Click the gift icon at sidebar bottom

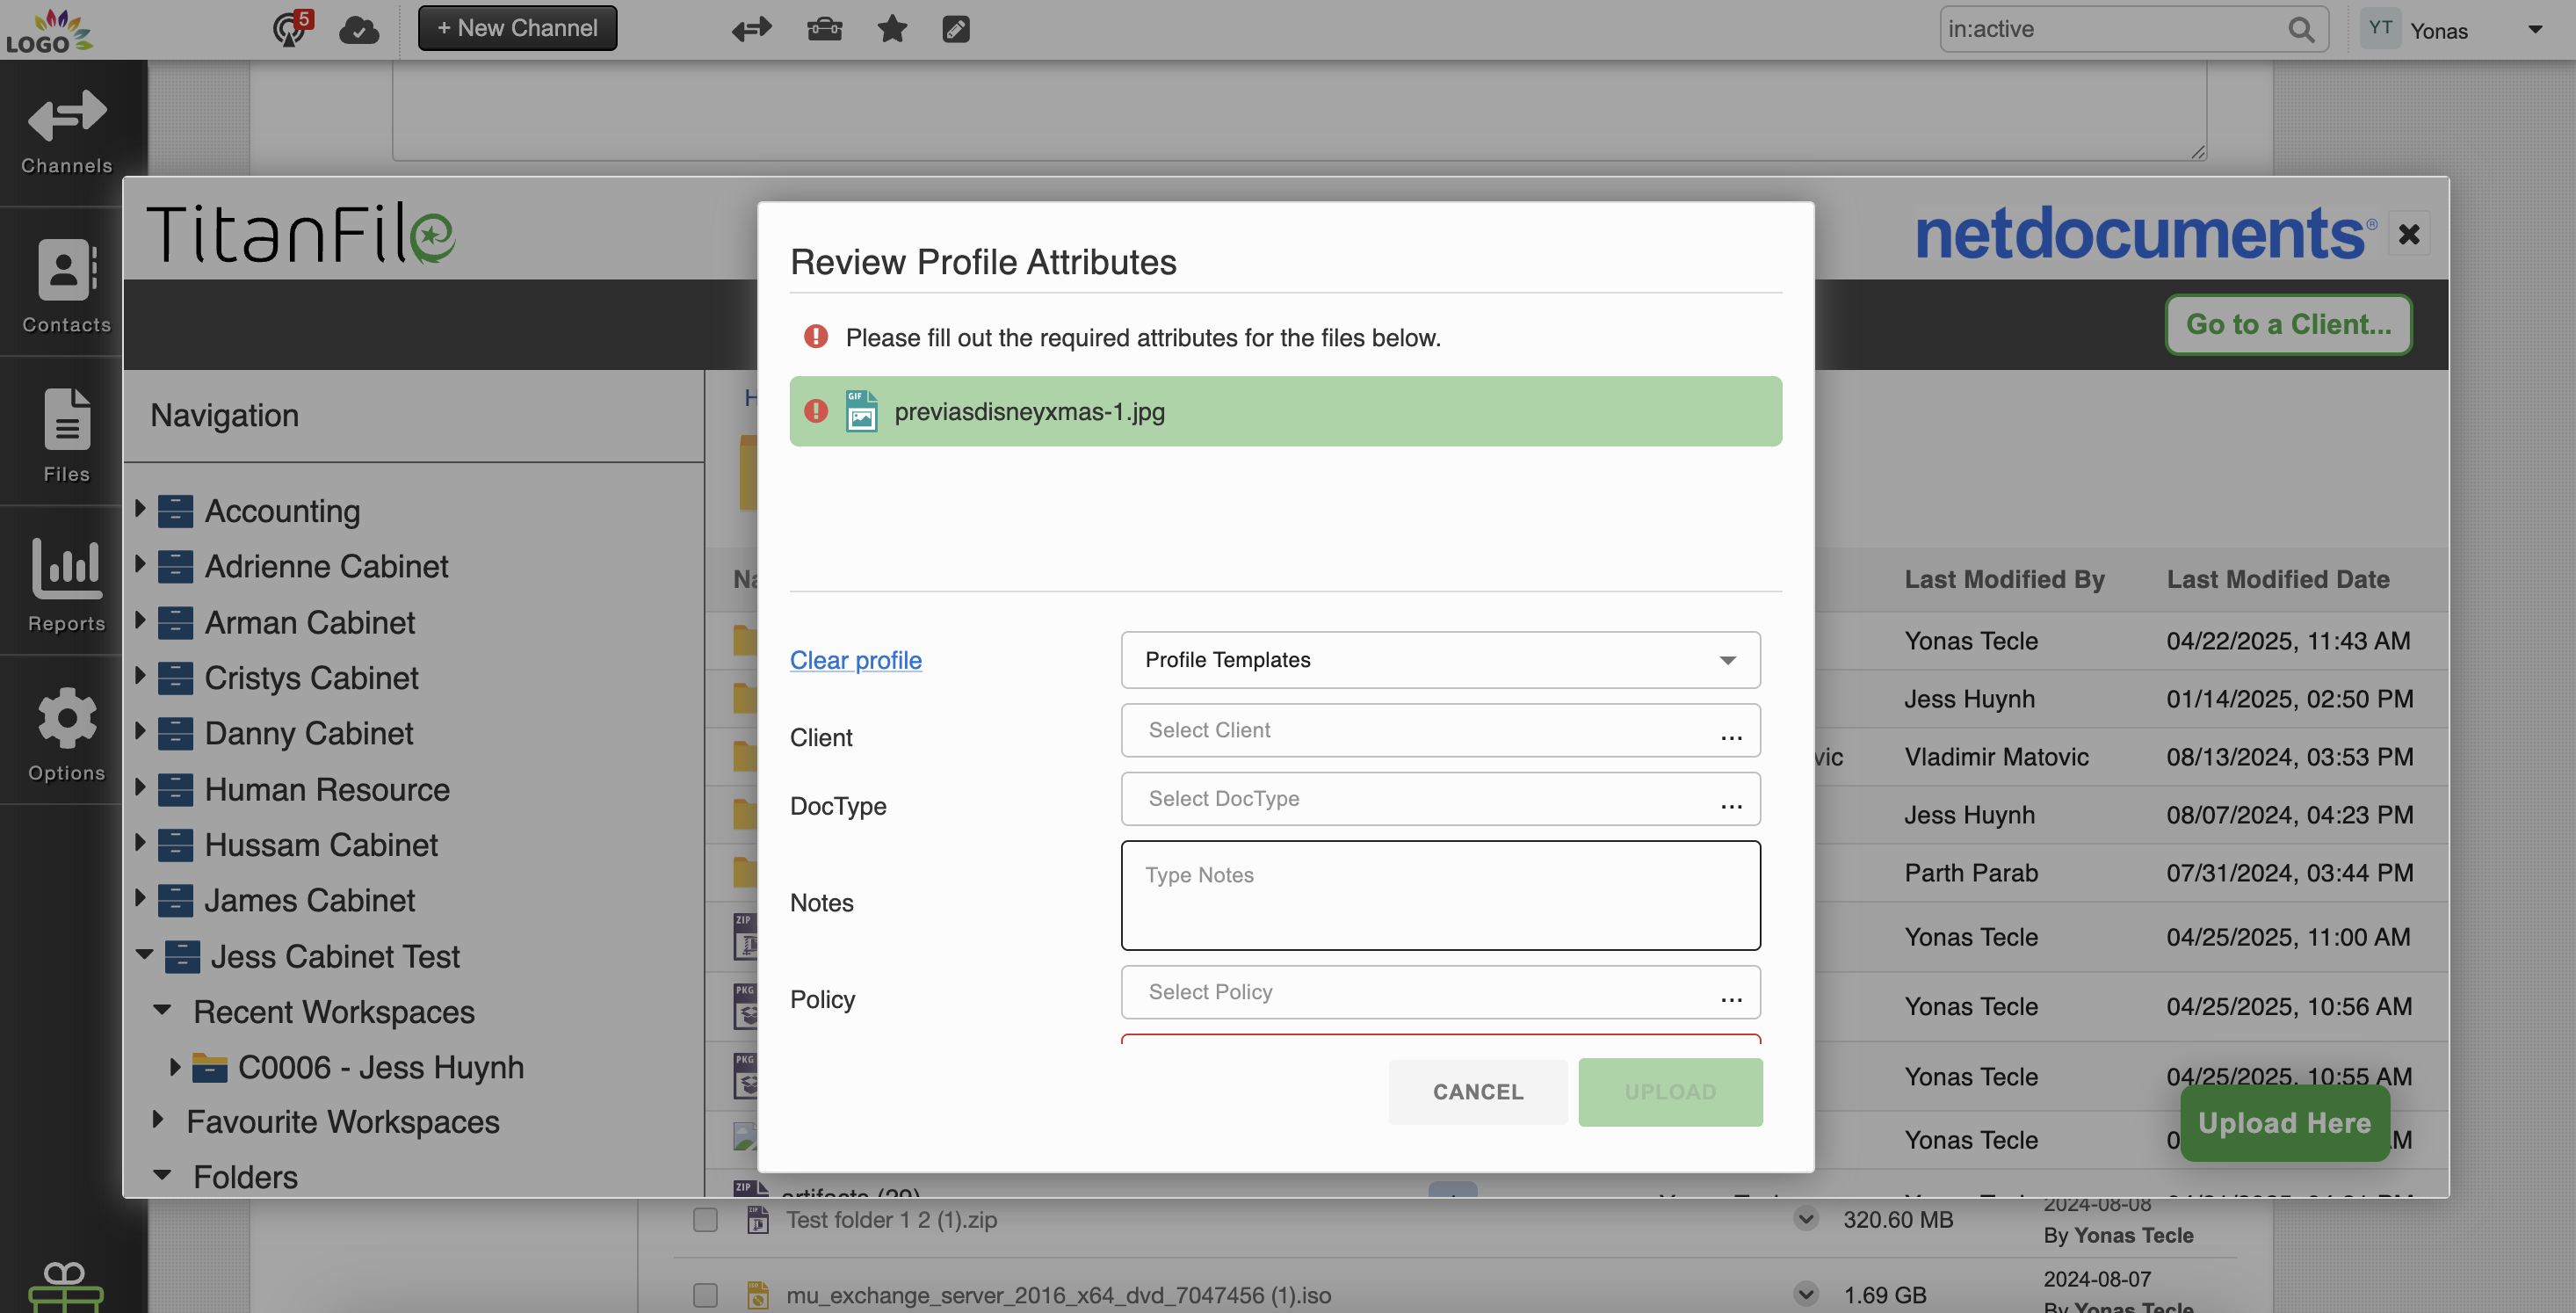pyautogui.click(x=65, y=1287)
